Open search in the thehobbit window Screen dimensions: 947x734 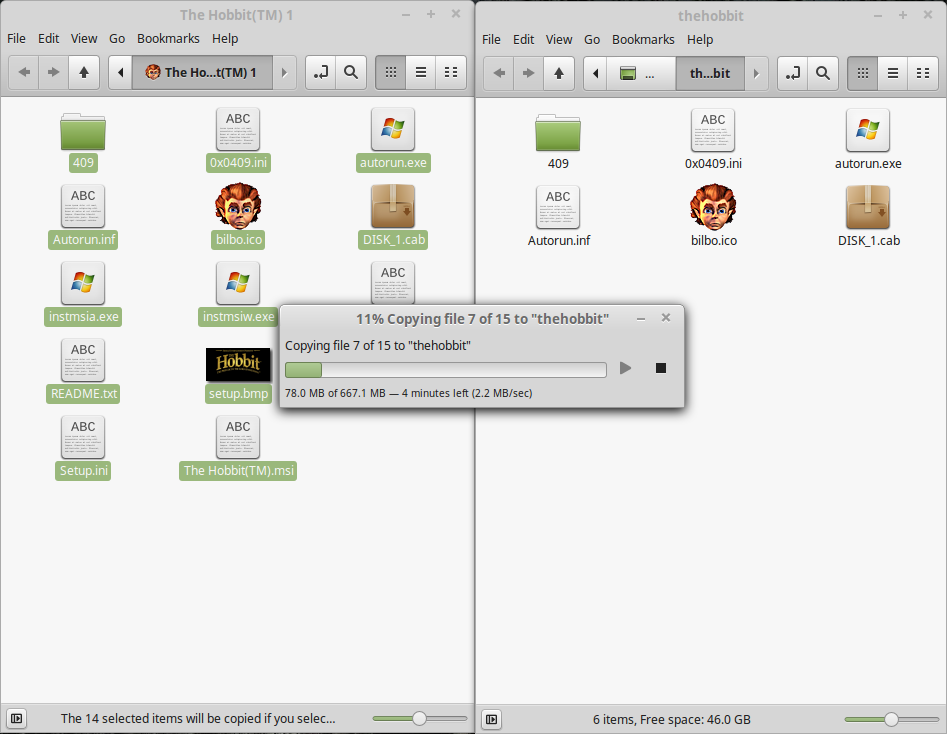[823, 73]
